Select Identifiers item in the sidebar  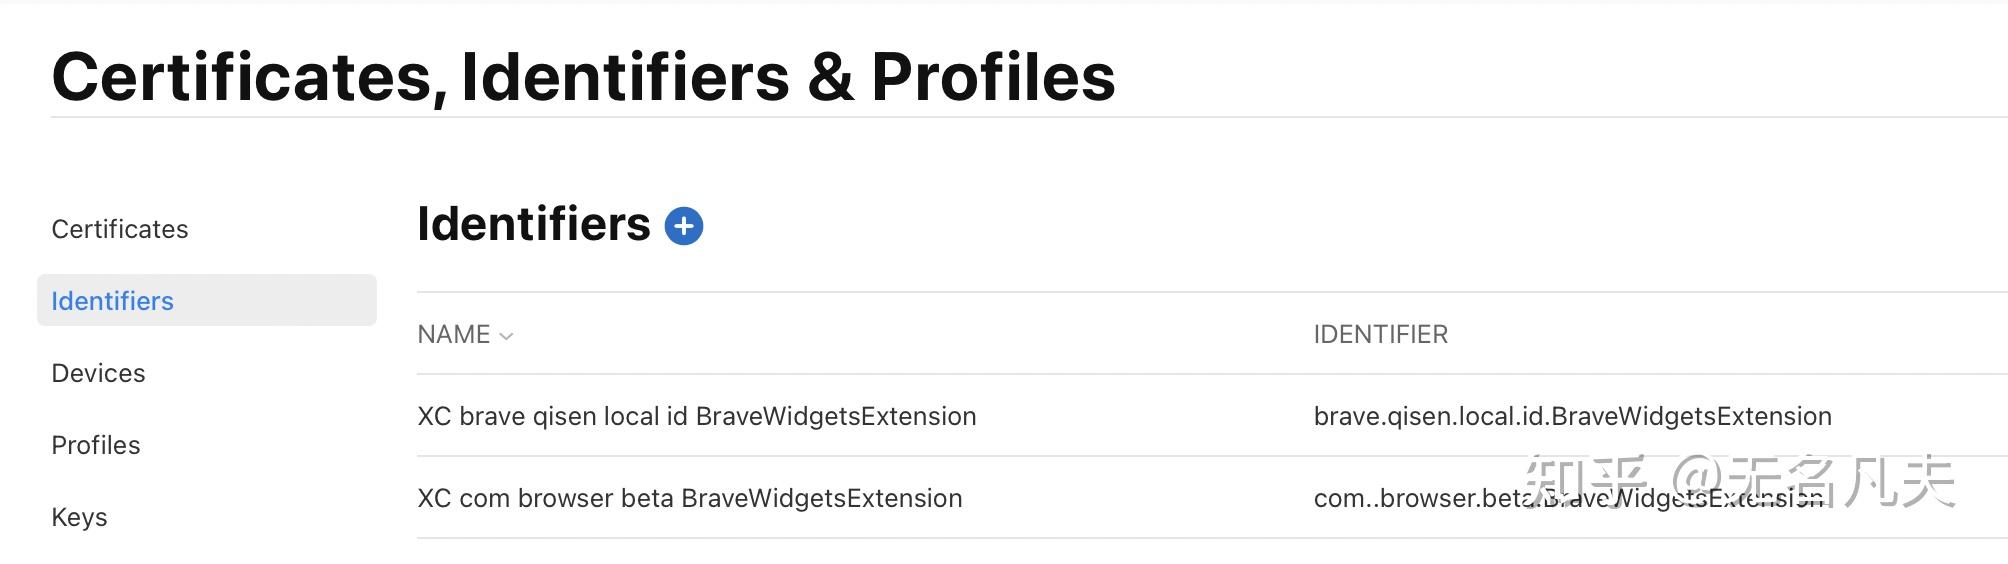point(112,301)
